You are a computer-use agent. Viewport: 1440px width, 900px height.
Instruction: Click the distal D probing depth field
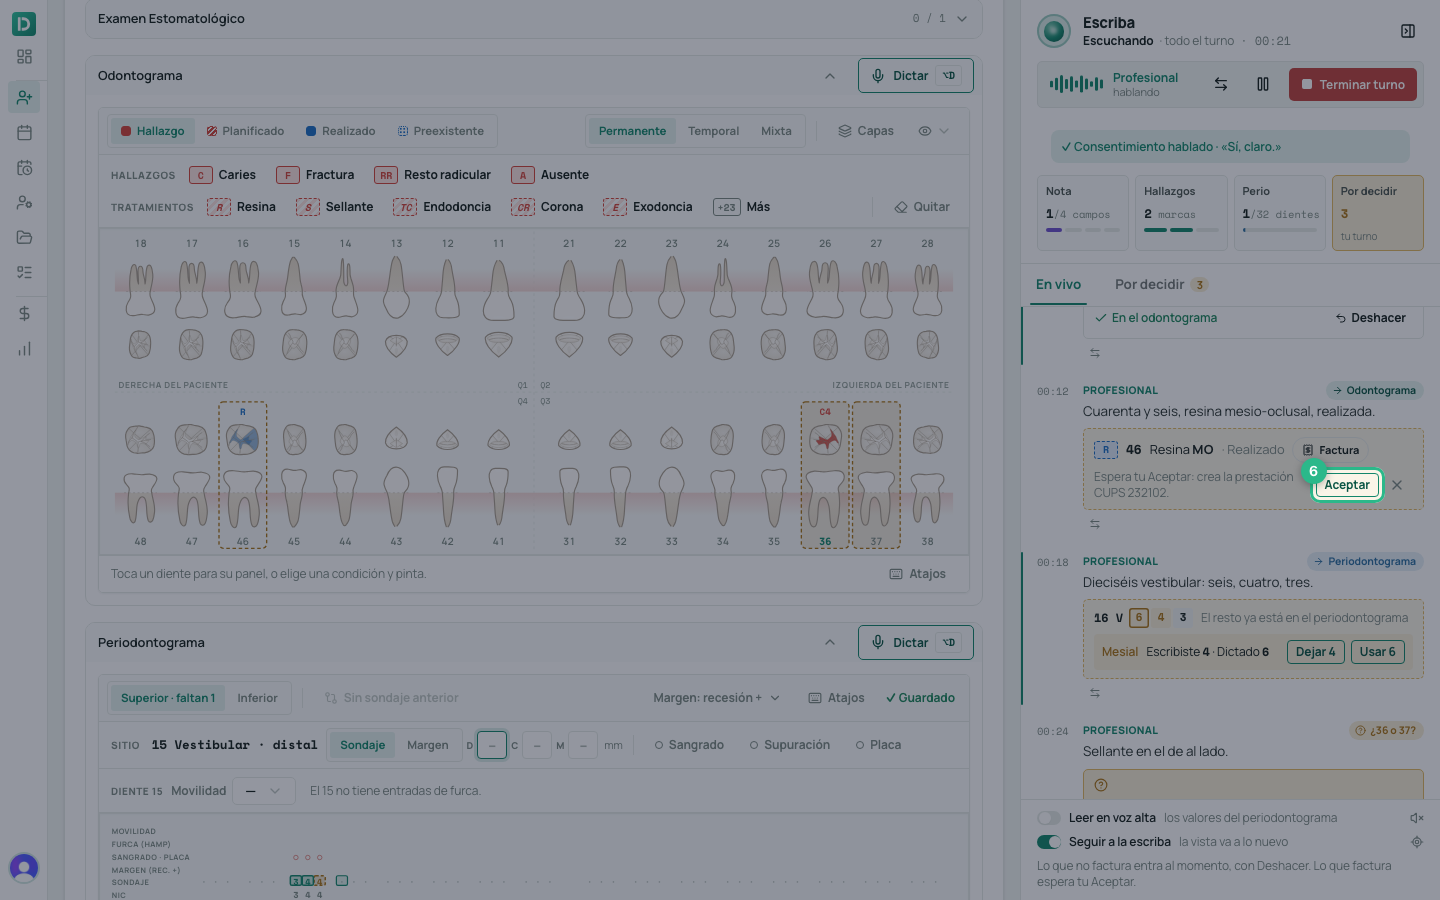click(x=492, y=745)
